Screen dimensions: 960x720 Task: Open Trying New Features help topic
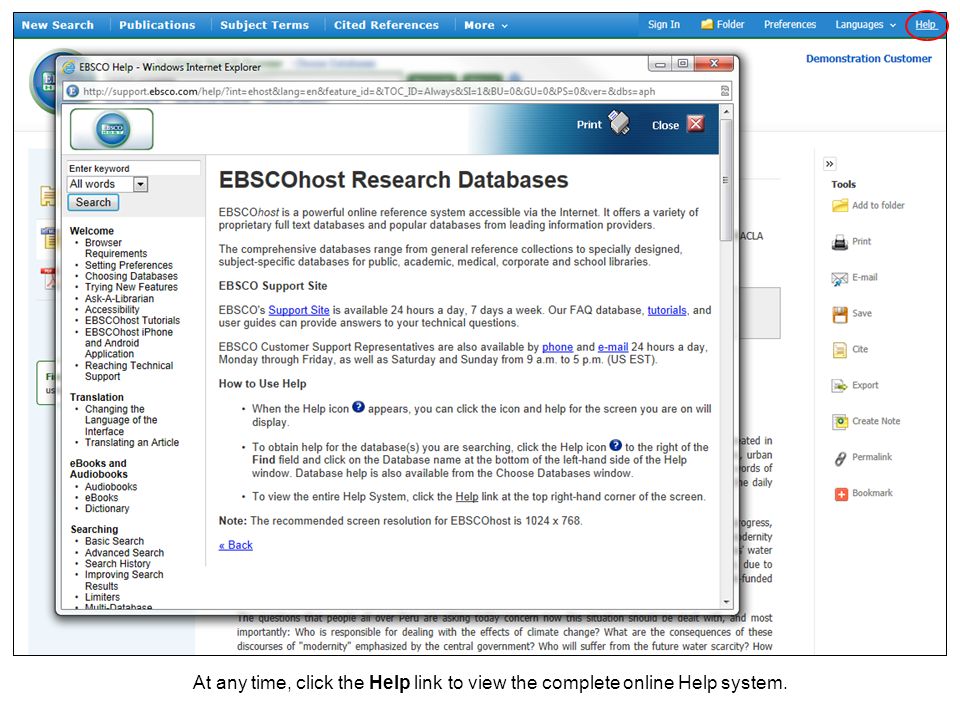131,287
